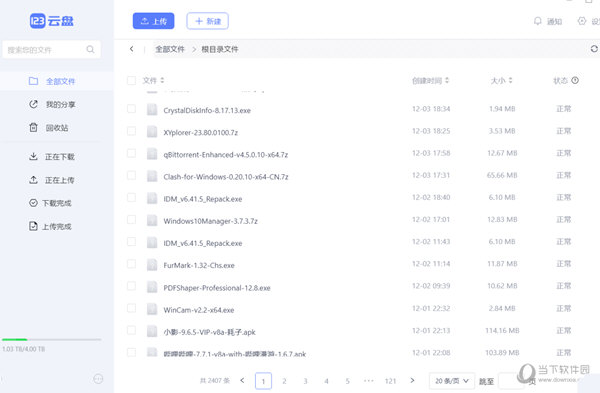Open file Windows10Manager-3.7.3.7z
Image resolution: width=600 pixels, height=393 pixels.
[210, 221]
